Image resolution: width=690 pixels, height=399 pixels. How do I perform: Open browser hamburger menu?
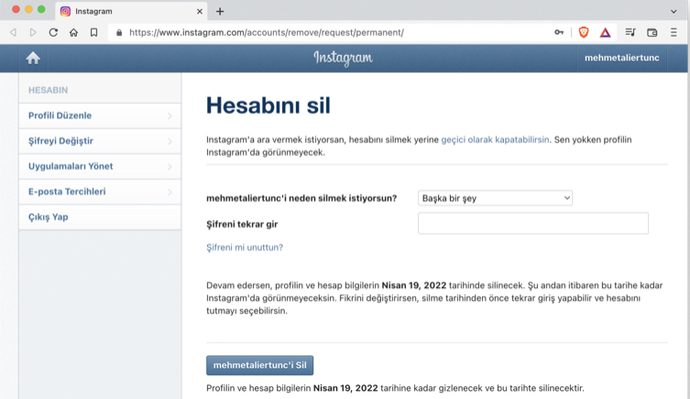coord(674,33)
